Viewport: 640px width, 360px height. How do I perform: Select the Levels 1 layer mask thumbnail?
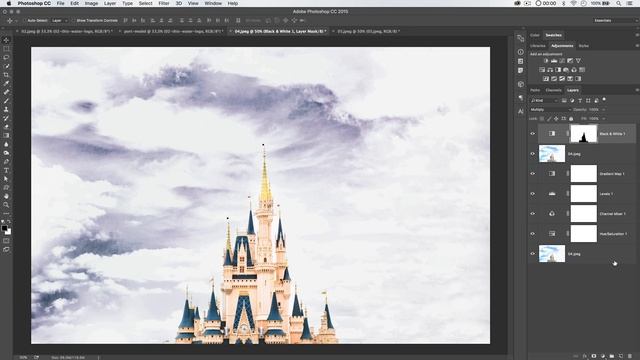pyautogui.click(x=583, y=193)
